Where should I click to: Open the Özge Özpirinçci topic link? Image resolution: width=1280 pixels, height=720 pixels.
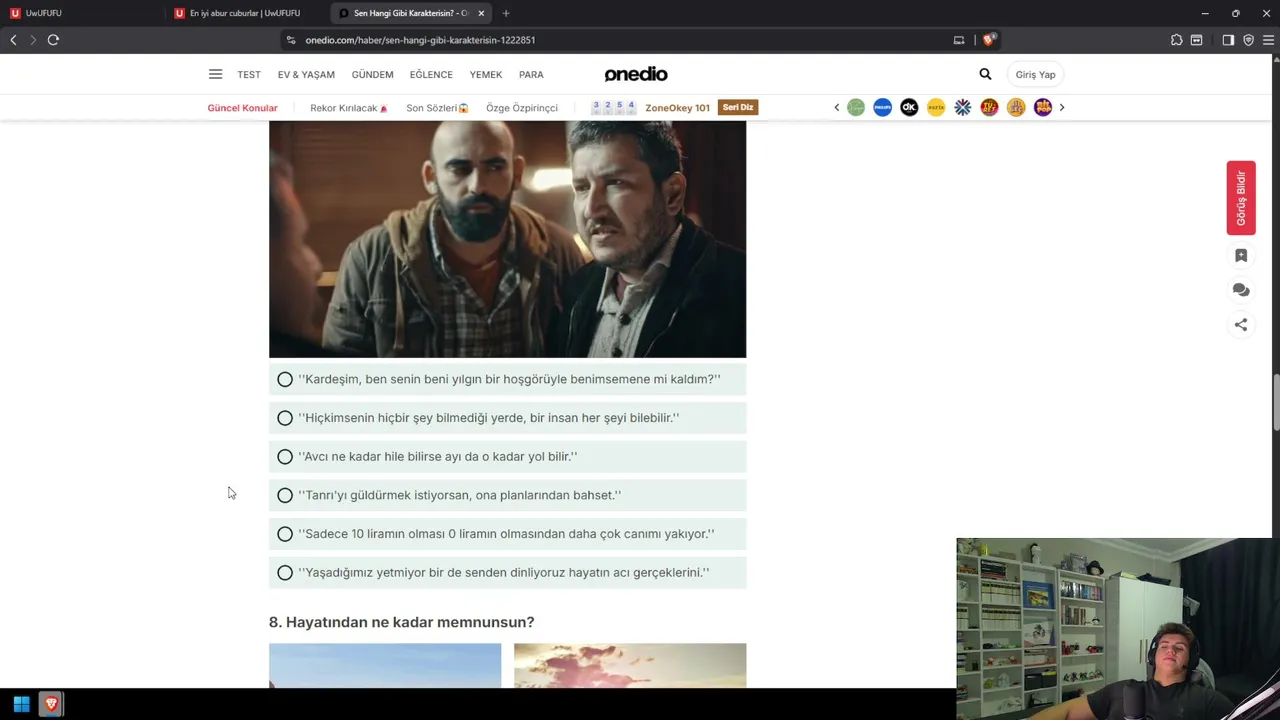[x=522, y=108]
